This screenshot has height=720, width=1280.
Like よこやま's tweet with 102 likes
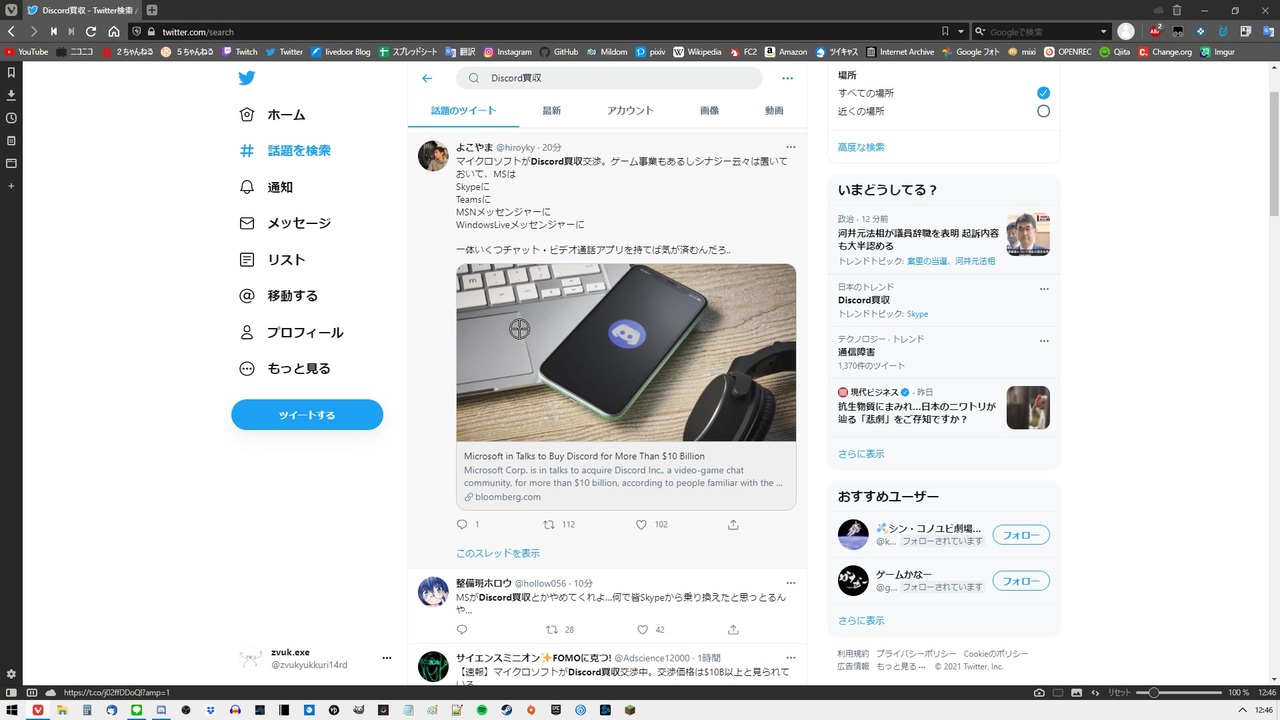click(642, 524)
